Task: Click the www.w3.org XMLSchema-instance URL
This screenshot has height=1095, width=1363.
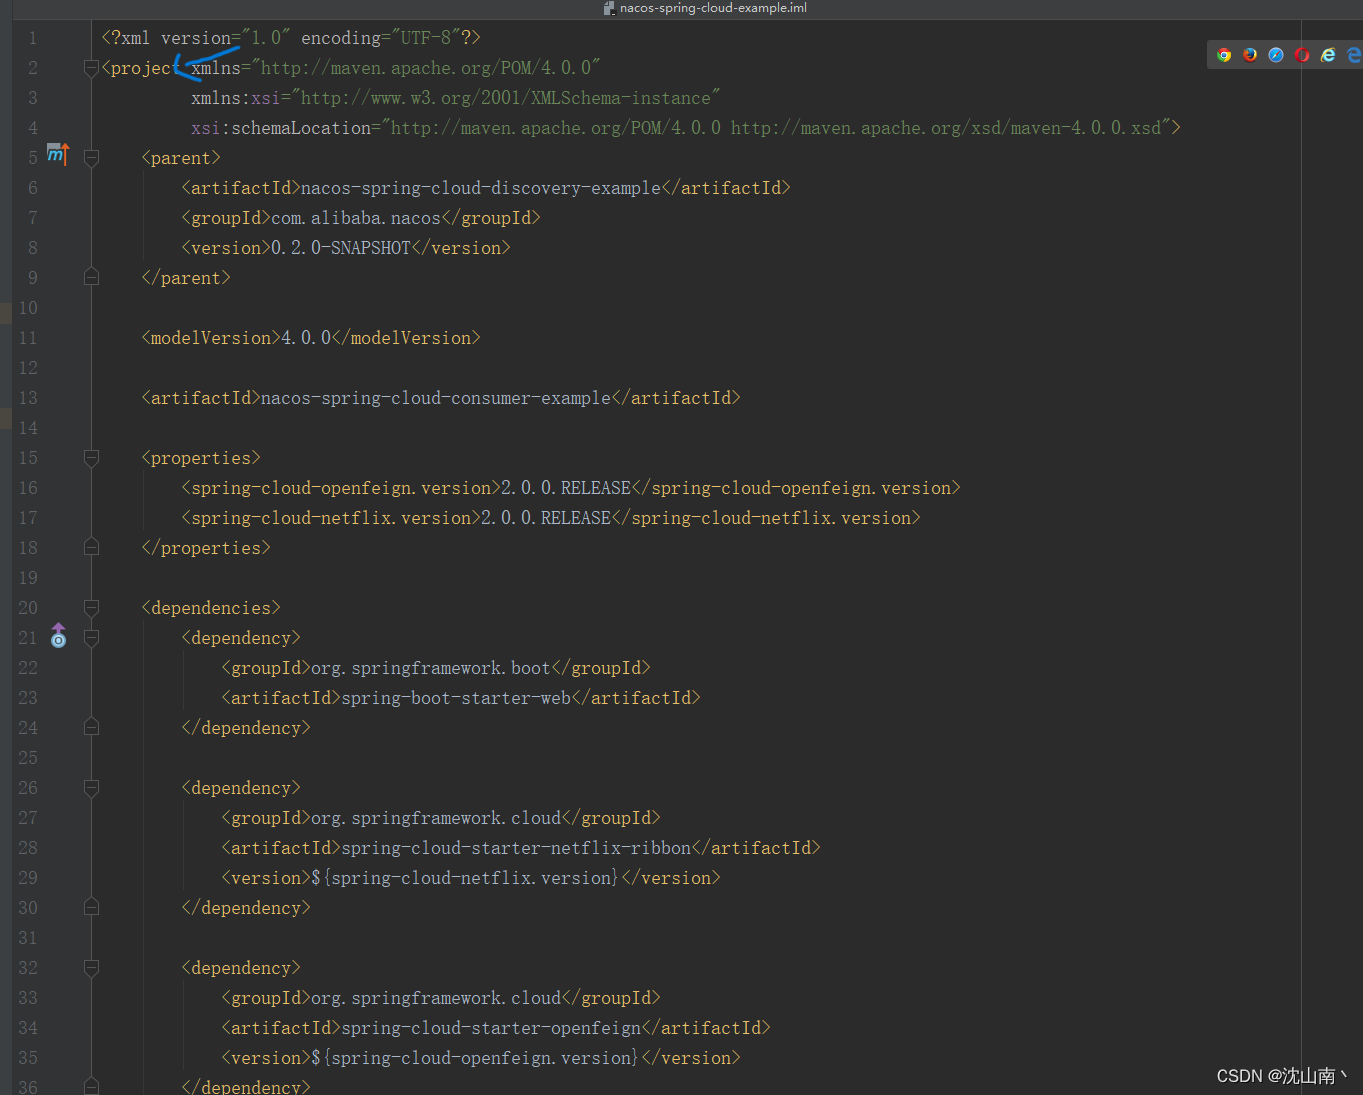Action: 506,98
